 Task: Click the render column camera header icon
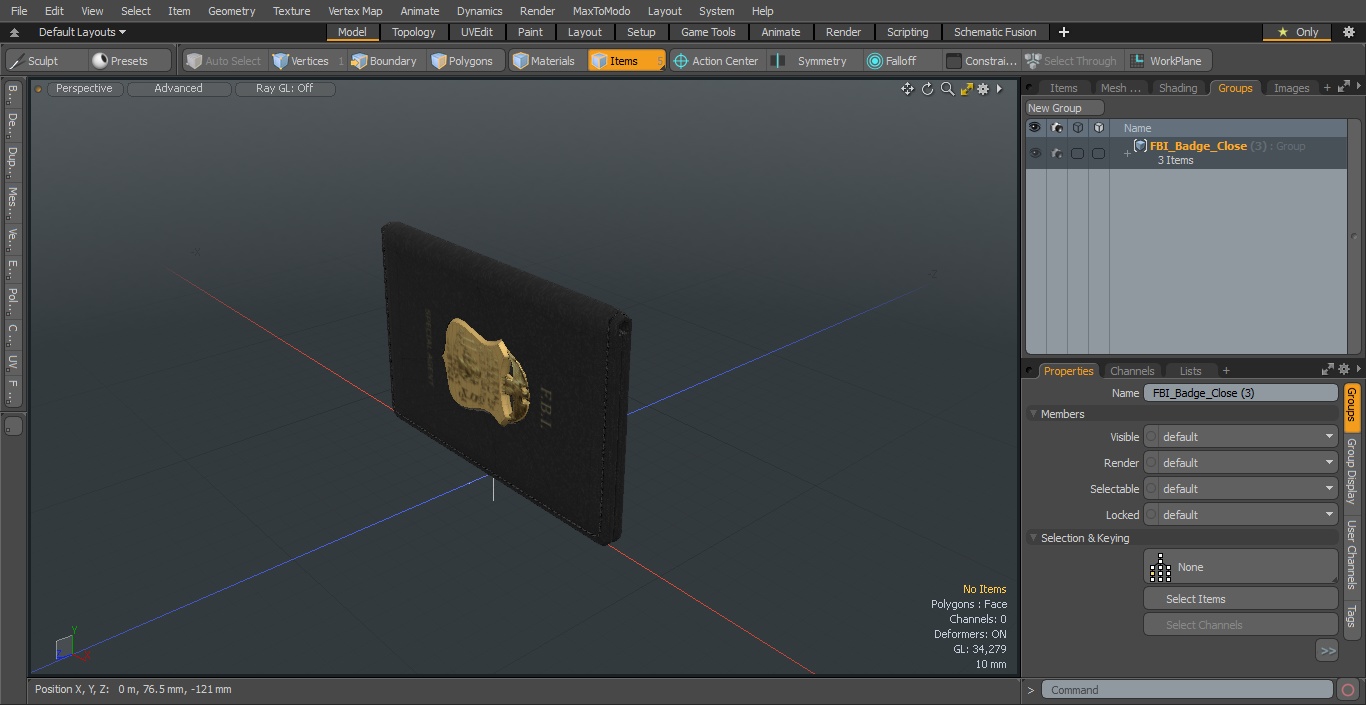click(1056, 128)
